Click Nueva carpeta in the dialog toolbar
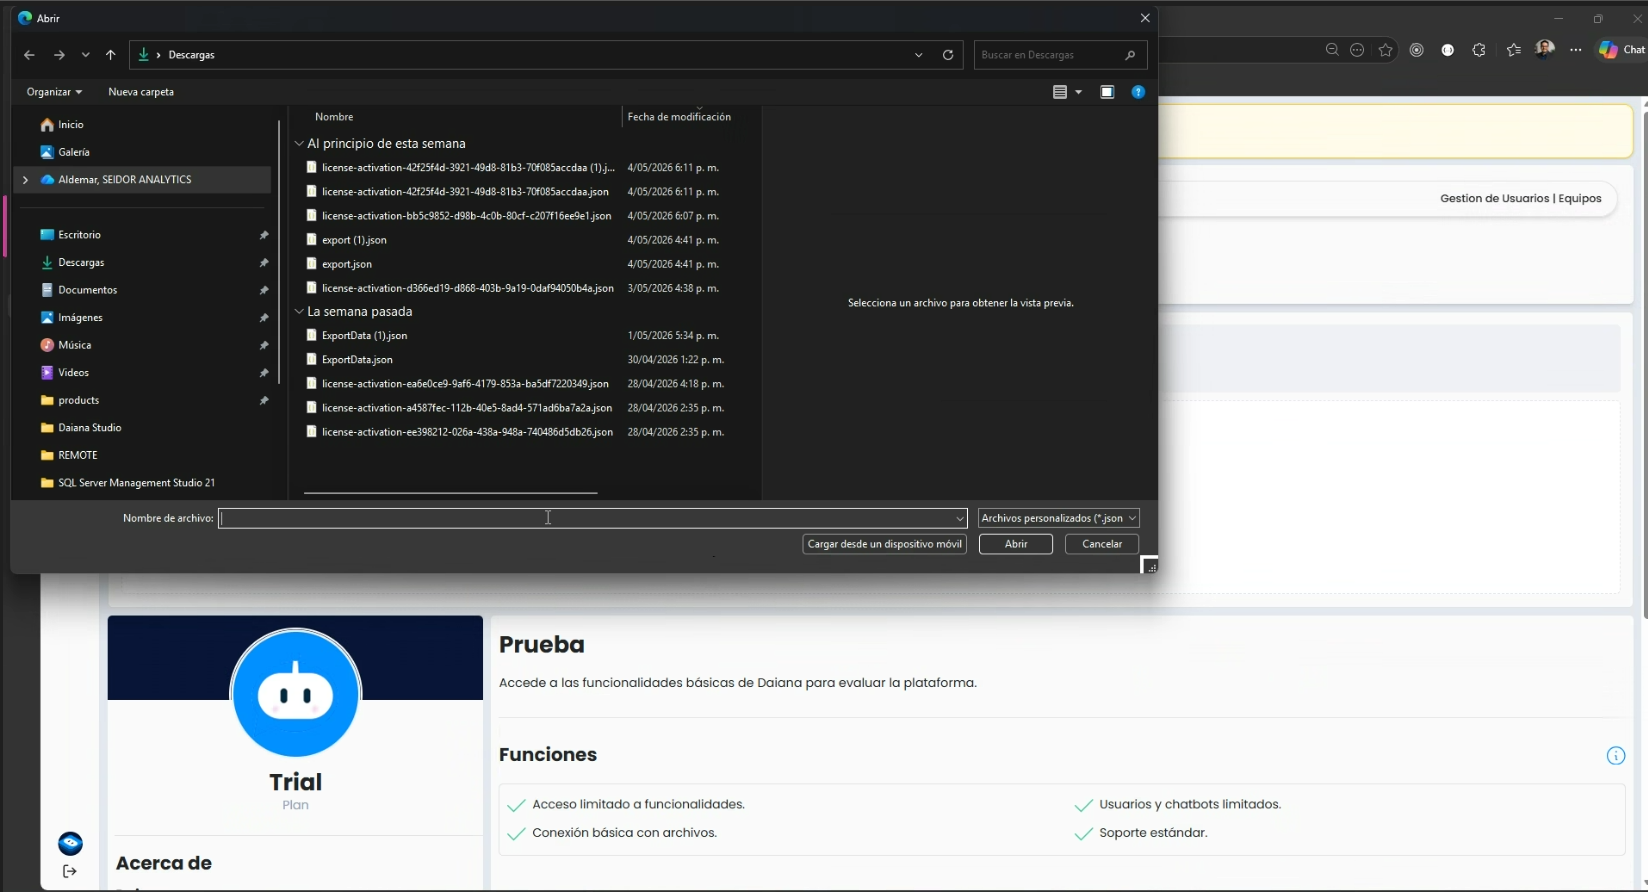 point(141,92)
